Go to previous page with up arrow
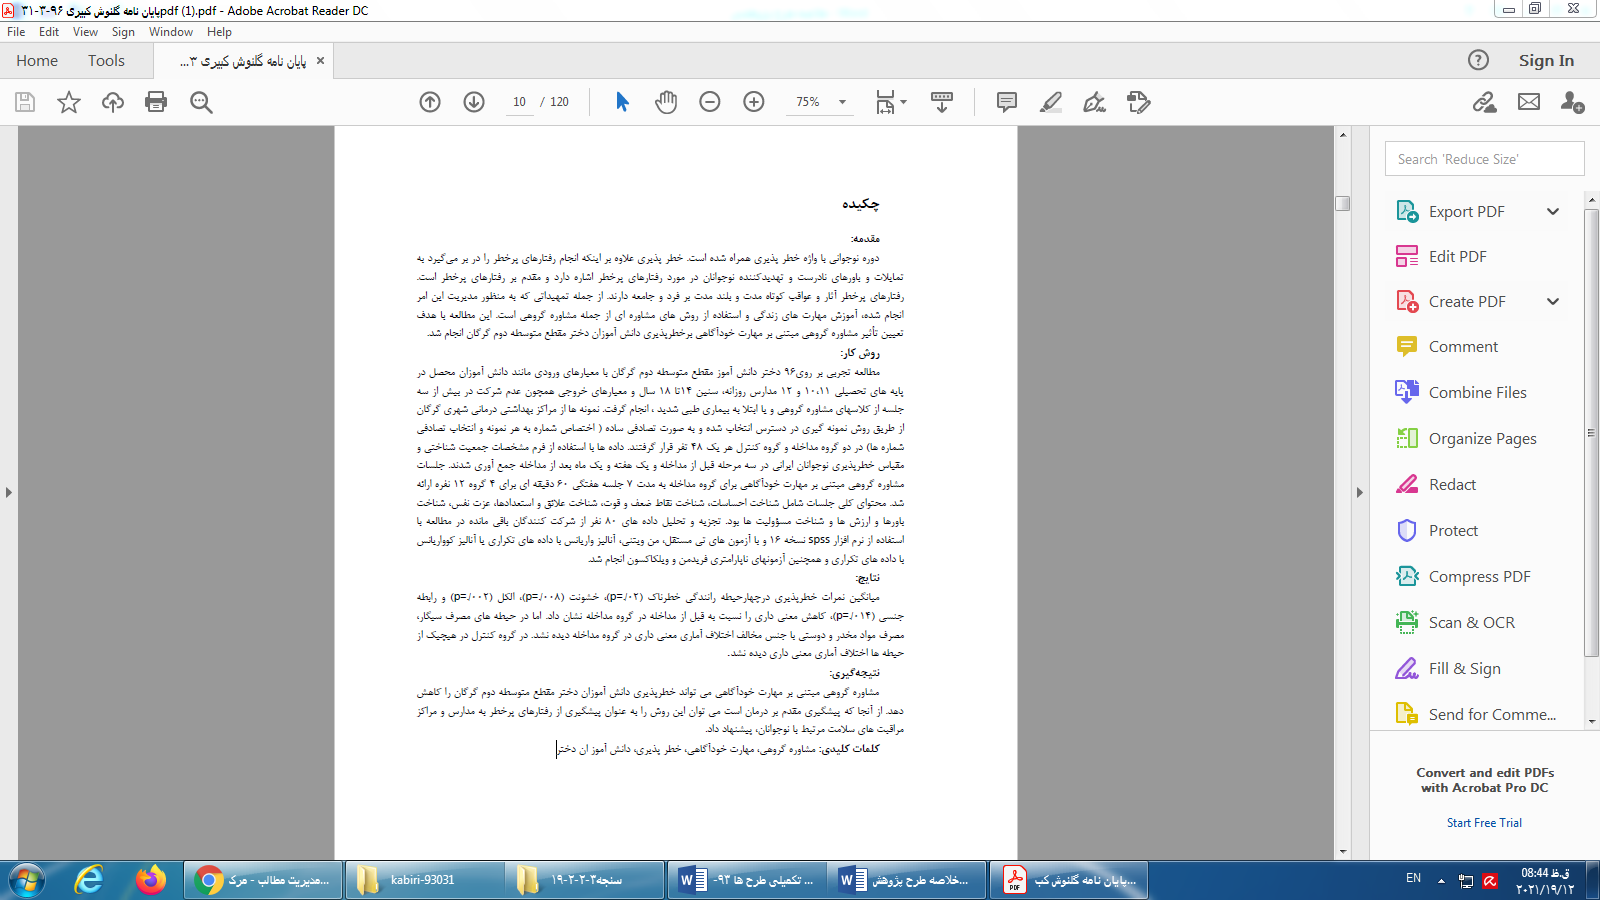The width and height of the screenshot is (1600, 900). (x=430, y=102)
